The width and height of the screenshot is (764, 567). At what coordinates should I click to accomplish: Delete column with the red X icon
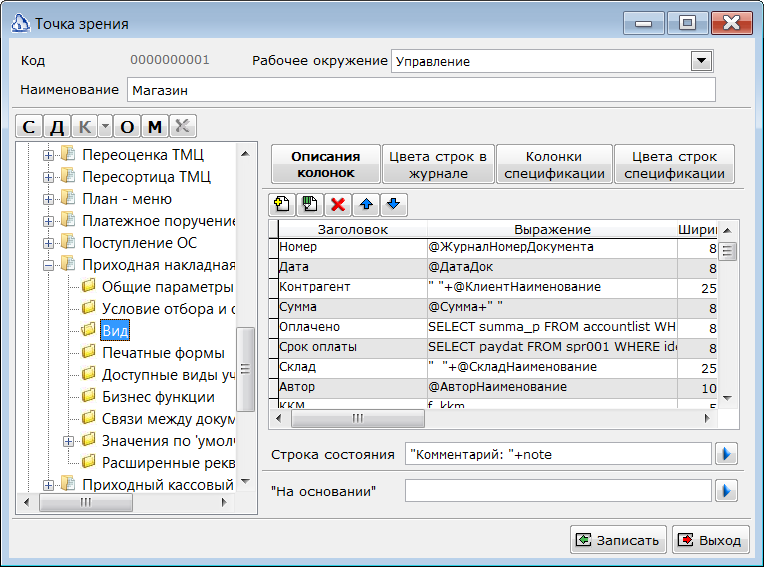click(338, 205)
